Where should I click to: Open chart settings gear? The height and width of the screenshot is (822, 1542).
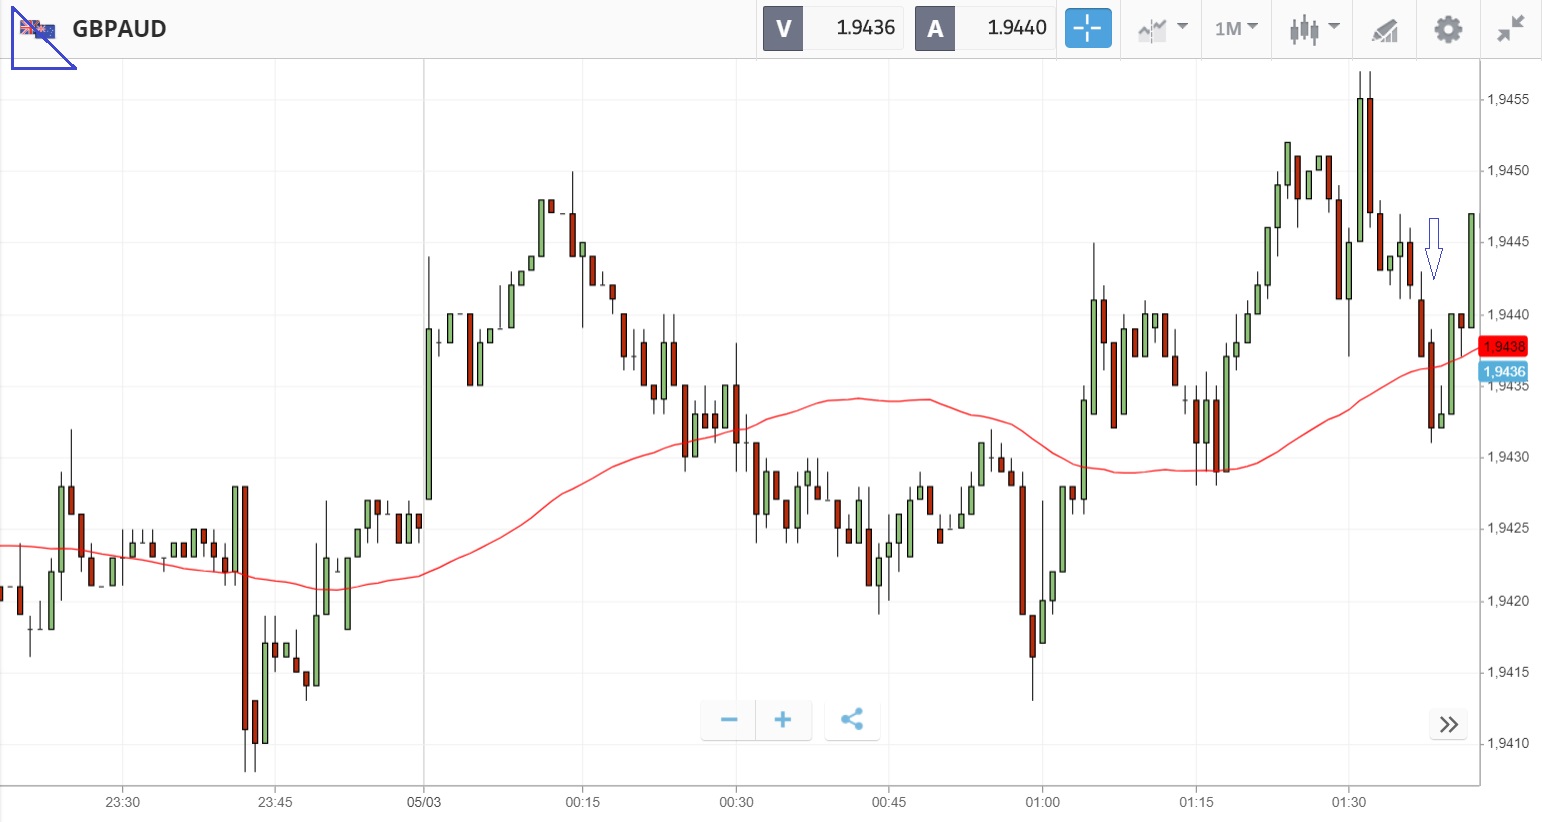[1447, 29]
